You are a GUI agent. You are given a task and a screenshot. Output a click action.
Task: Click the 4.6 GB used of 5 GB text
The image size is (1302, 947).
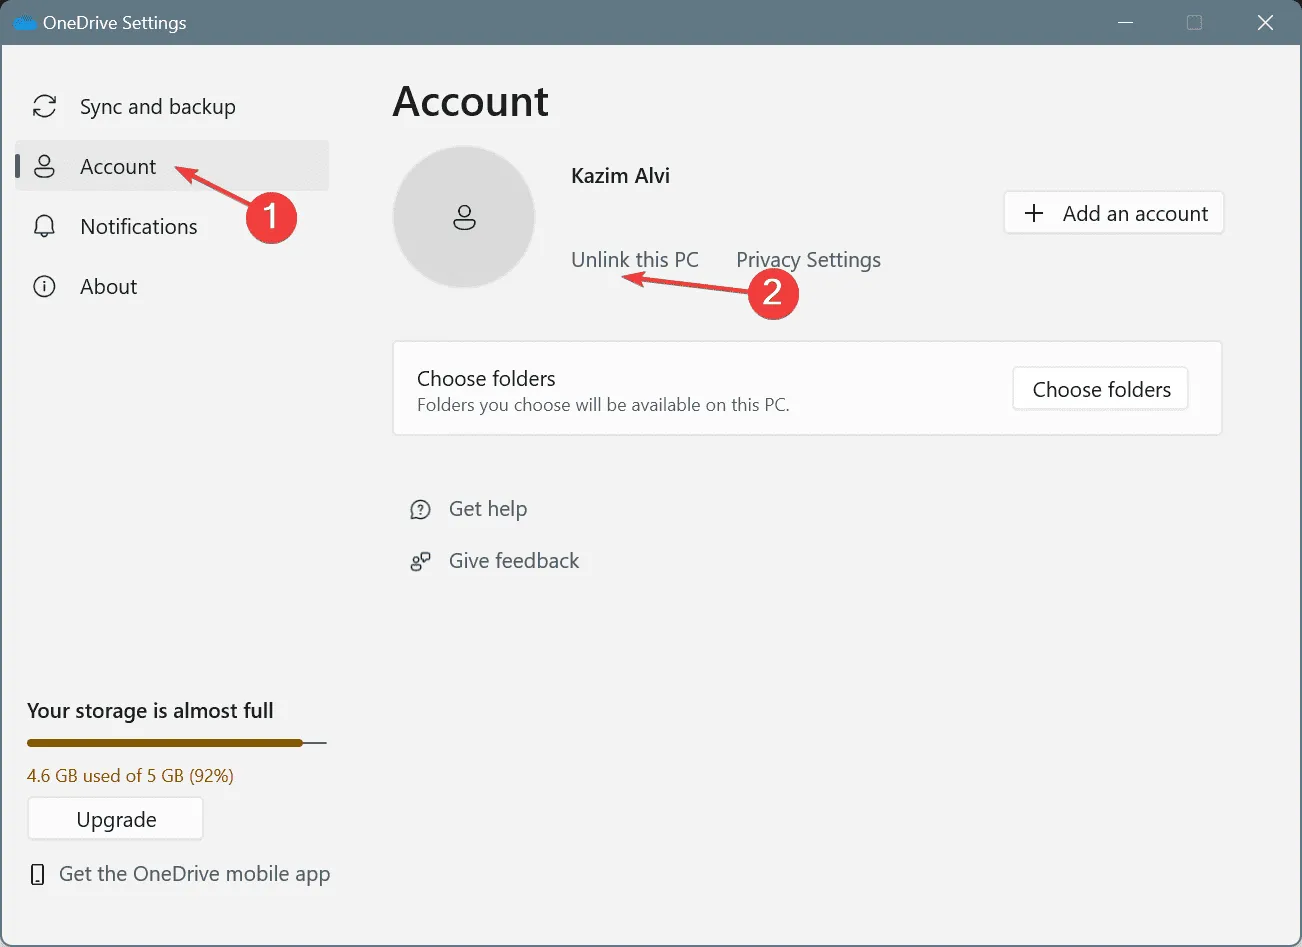pos(130,776)
